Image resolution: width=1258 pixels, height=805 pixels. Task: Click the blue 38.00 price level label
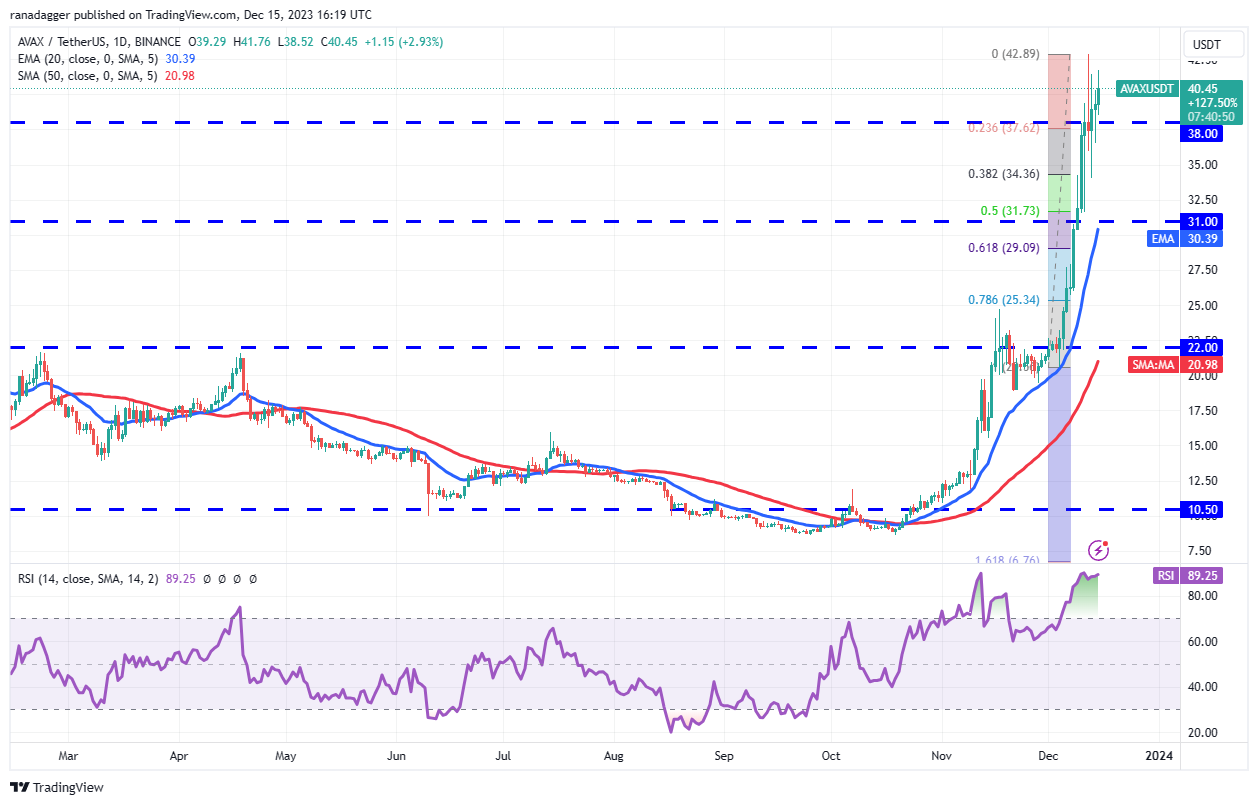point(1201,133)
